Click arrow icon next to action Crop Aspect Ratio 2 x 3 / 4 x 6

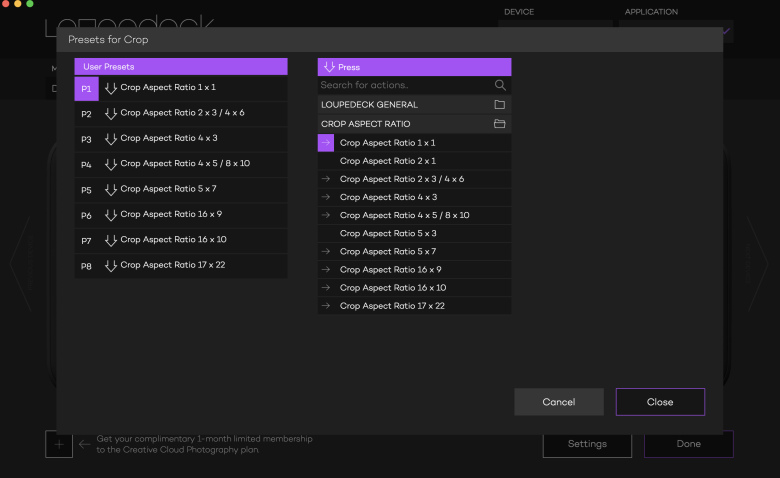[326, 179]
